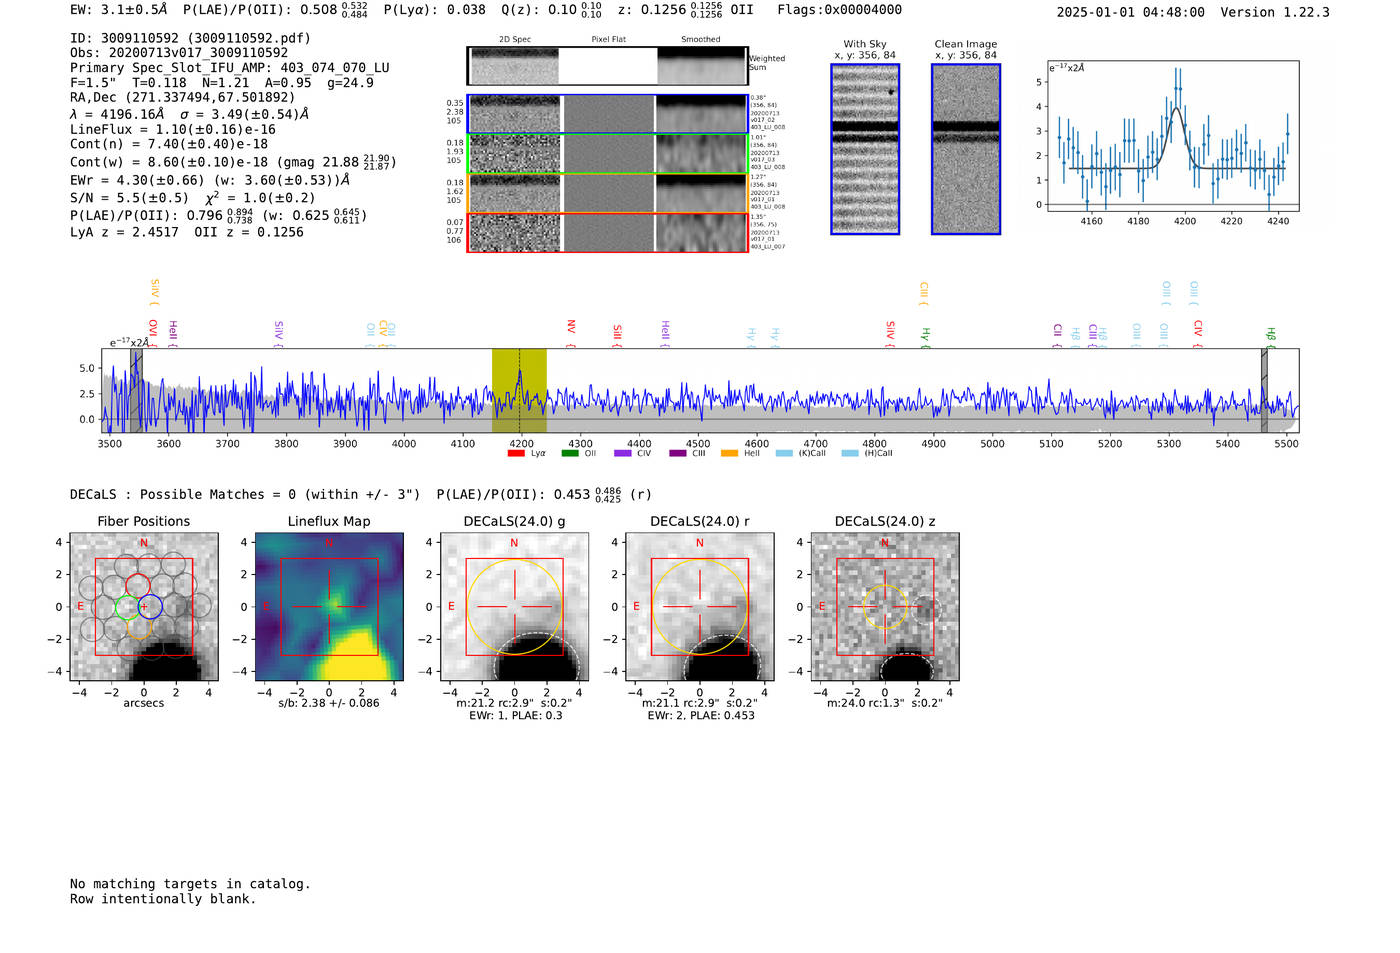
Task: Click the 'Row intentionally blank.' text
Action: tap(163, 899)
